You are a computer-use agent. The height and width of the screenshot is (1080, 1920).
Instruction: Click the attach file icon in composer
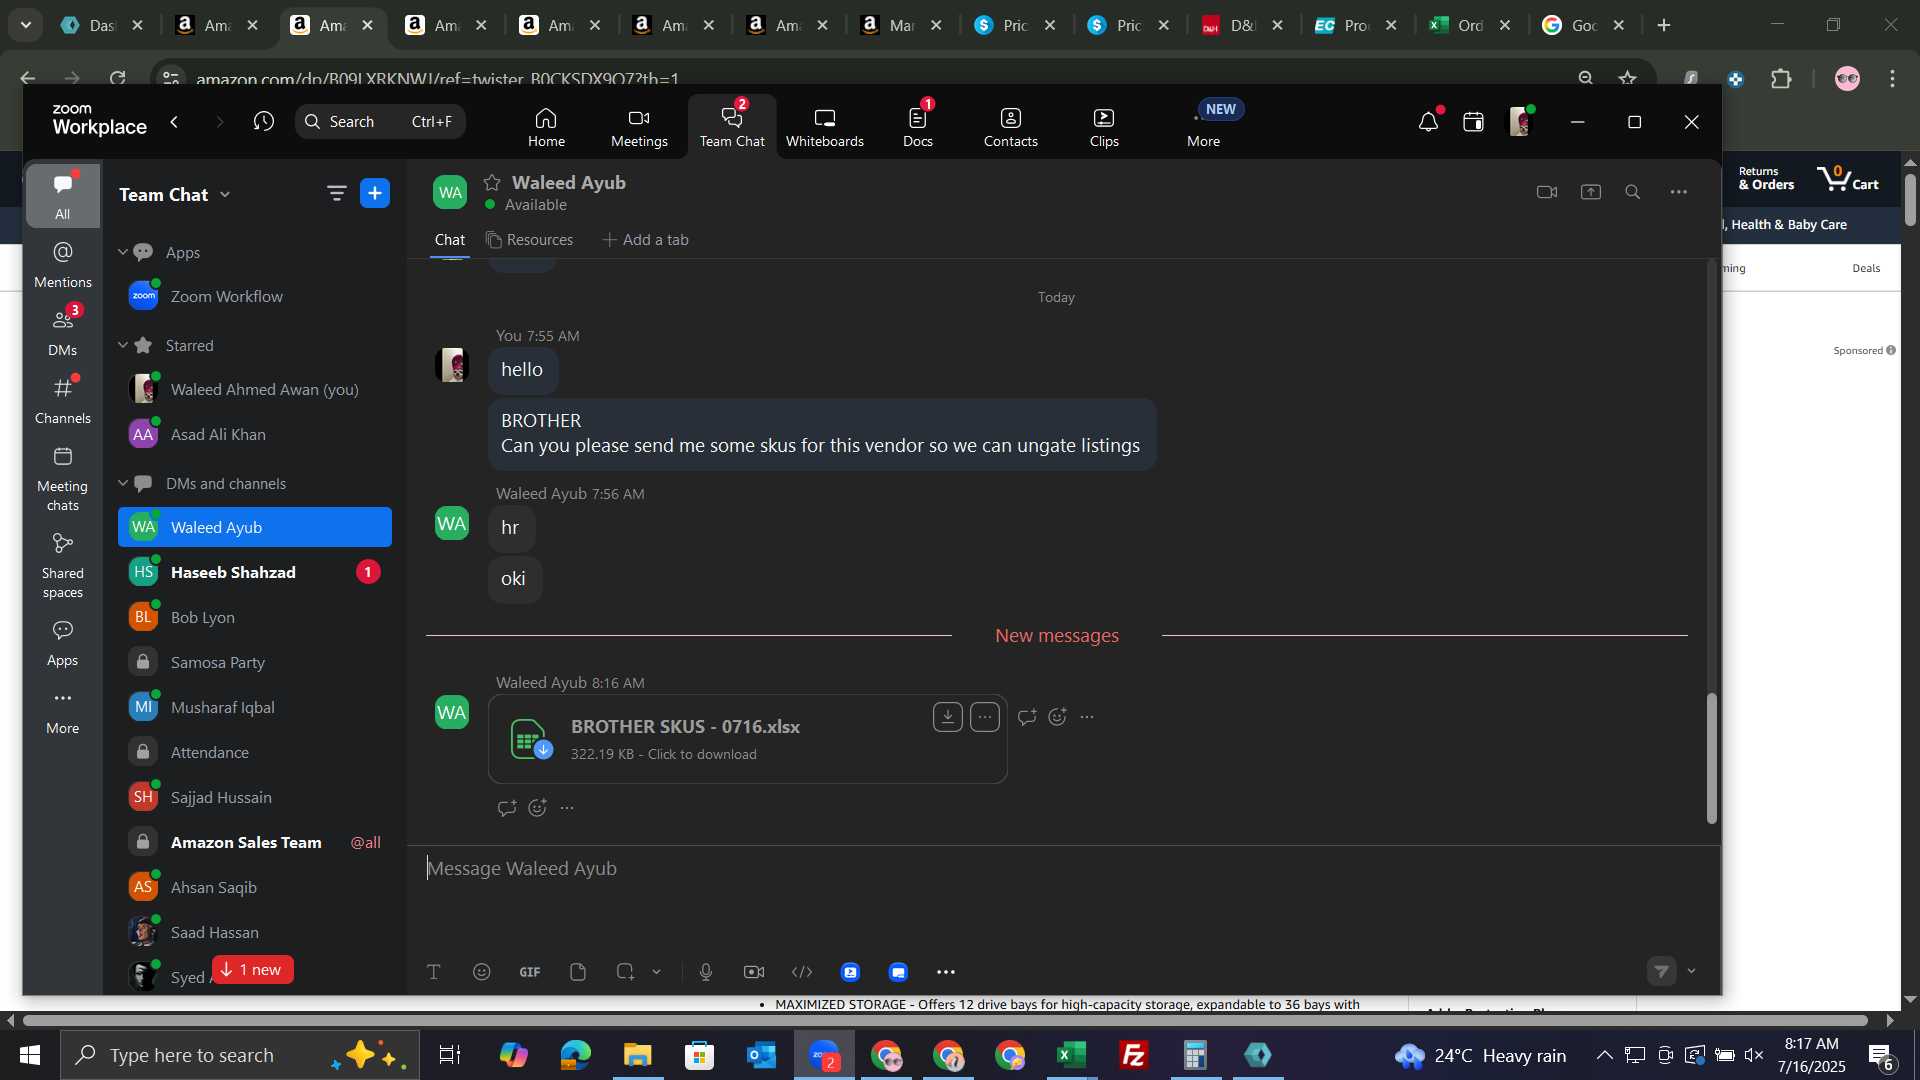578,972
